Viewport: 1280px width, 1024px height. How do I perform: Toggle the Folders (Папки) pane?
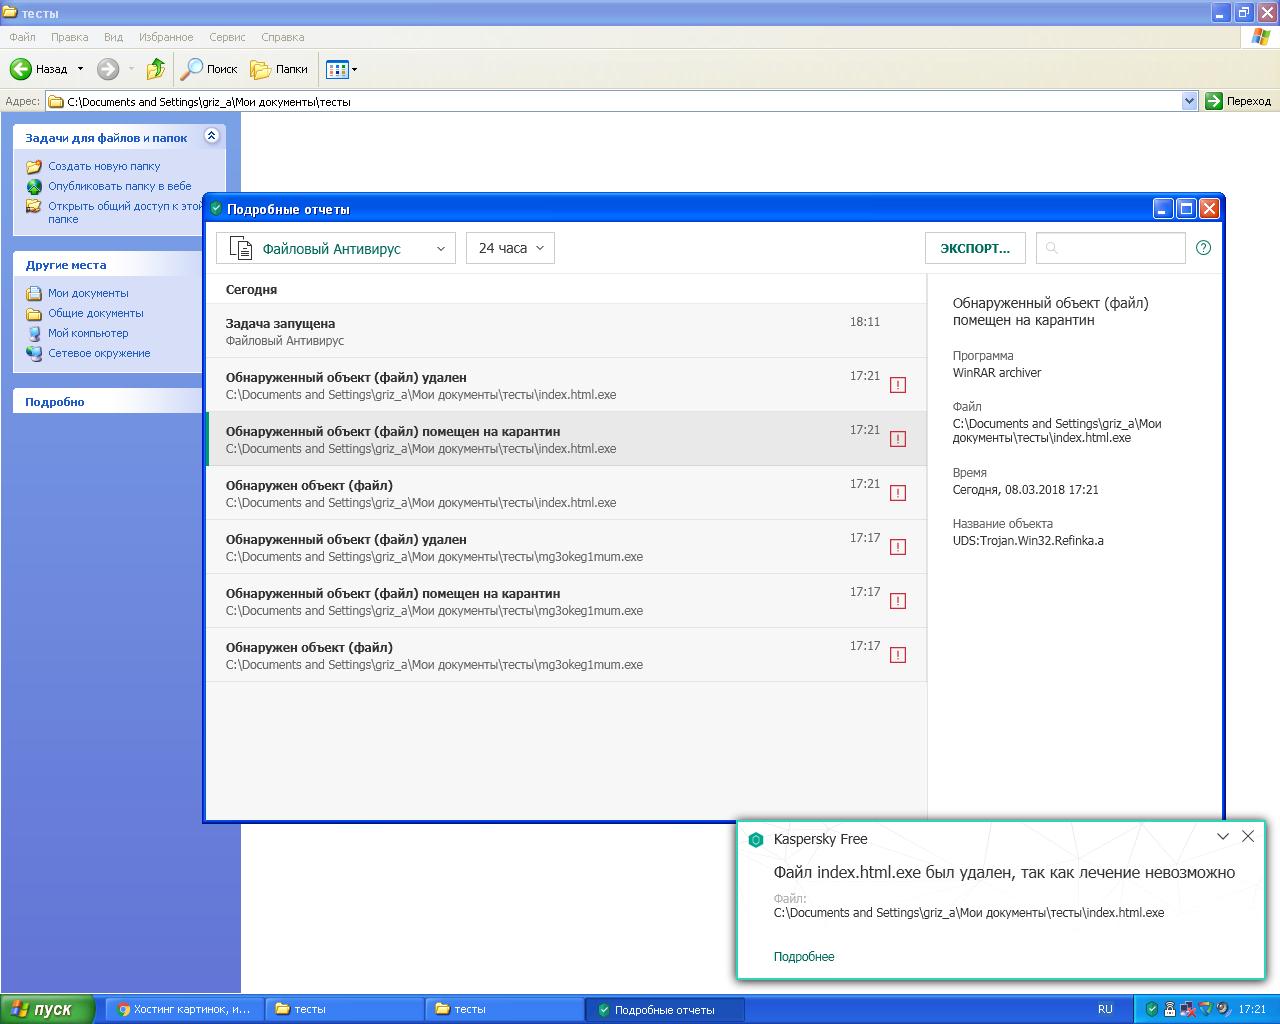point(279,69)
